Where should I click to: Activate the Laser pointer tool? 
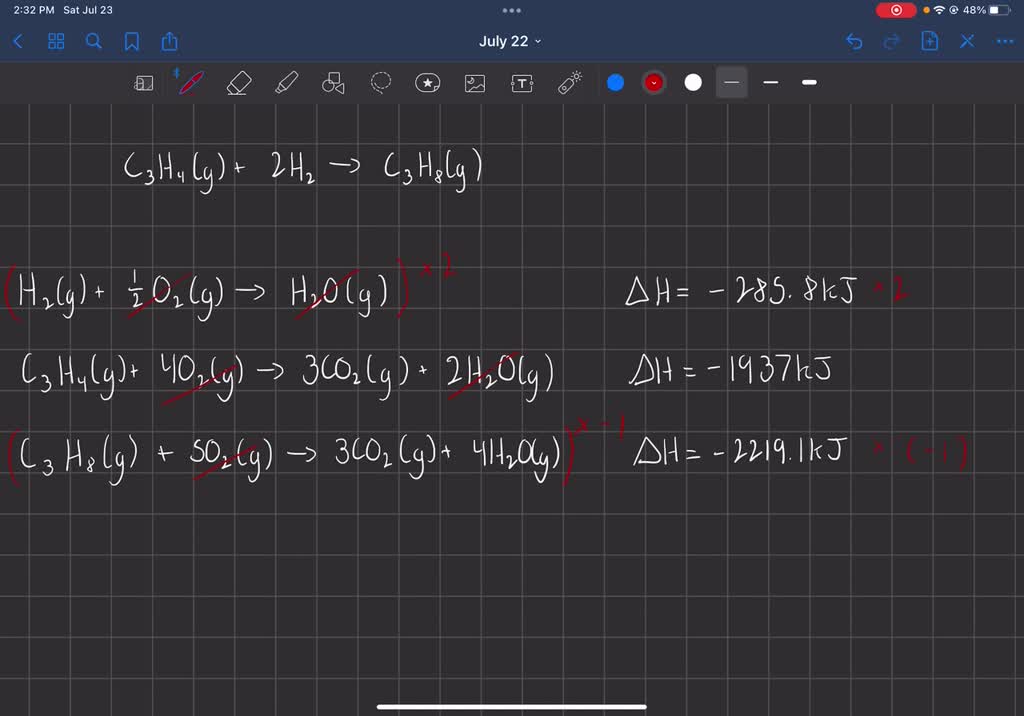coord(569,83)
